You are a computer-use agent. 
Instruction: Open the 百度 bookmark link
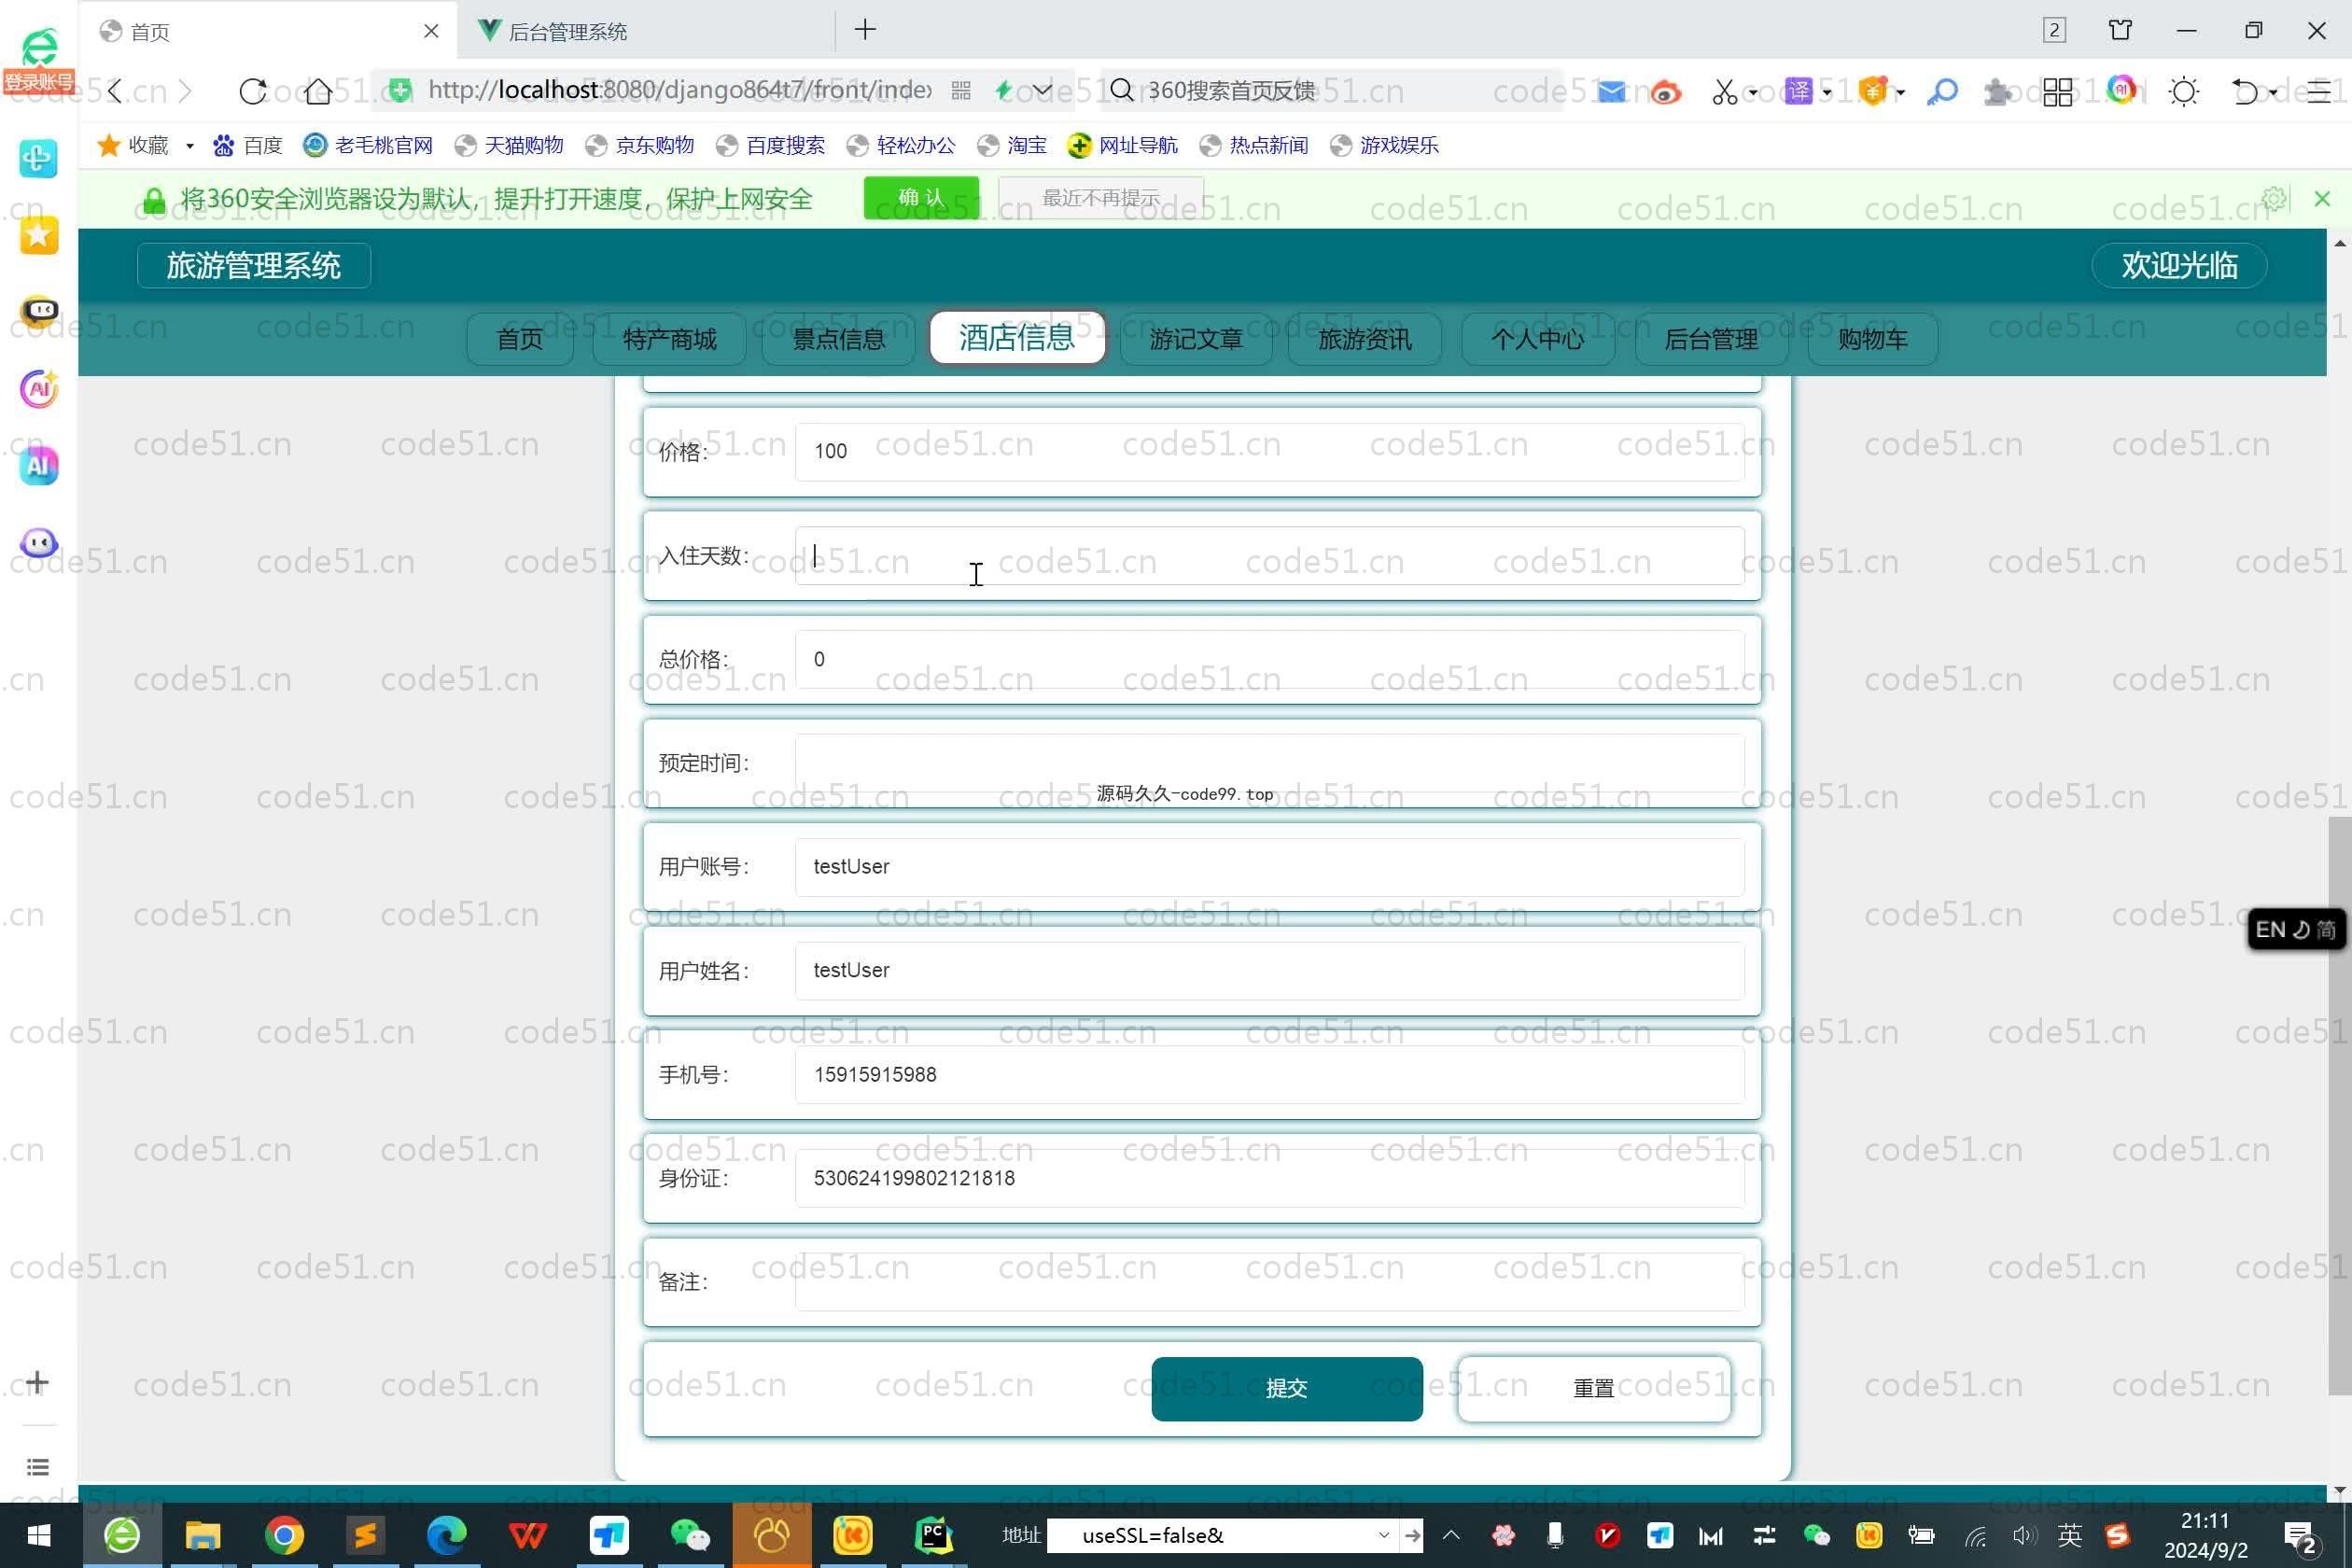(248, 146)
